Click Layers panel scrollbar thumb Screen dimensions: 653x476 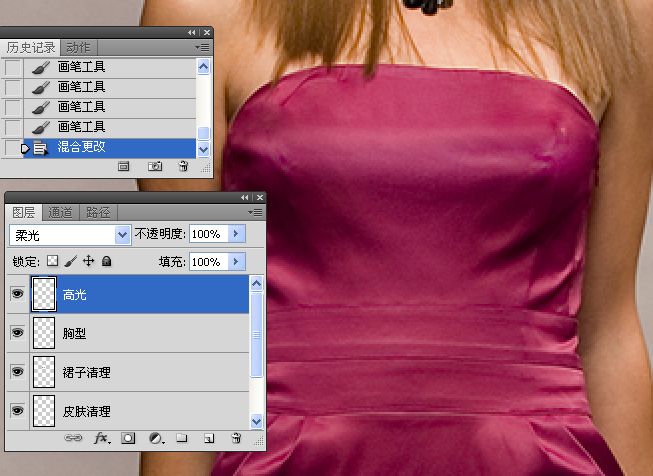tap(257, 335)
